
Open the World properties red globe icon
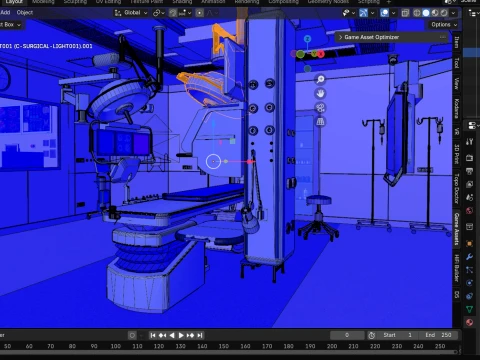pos(469,211)
